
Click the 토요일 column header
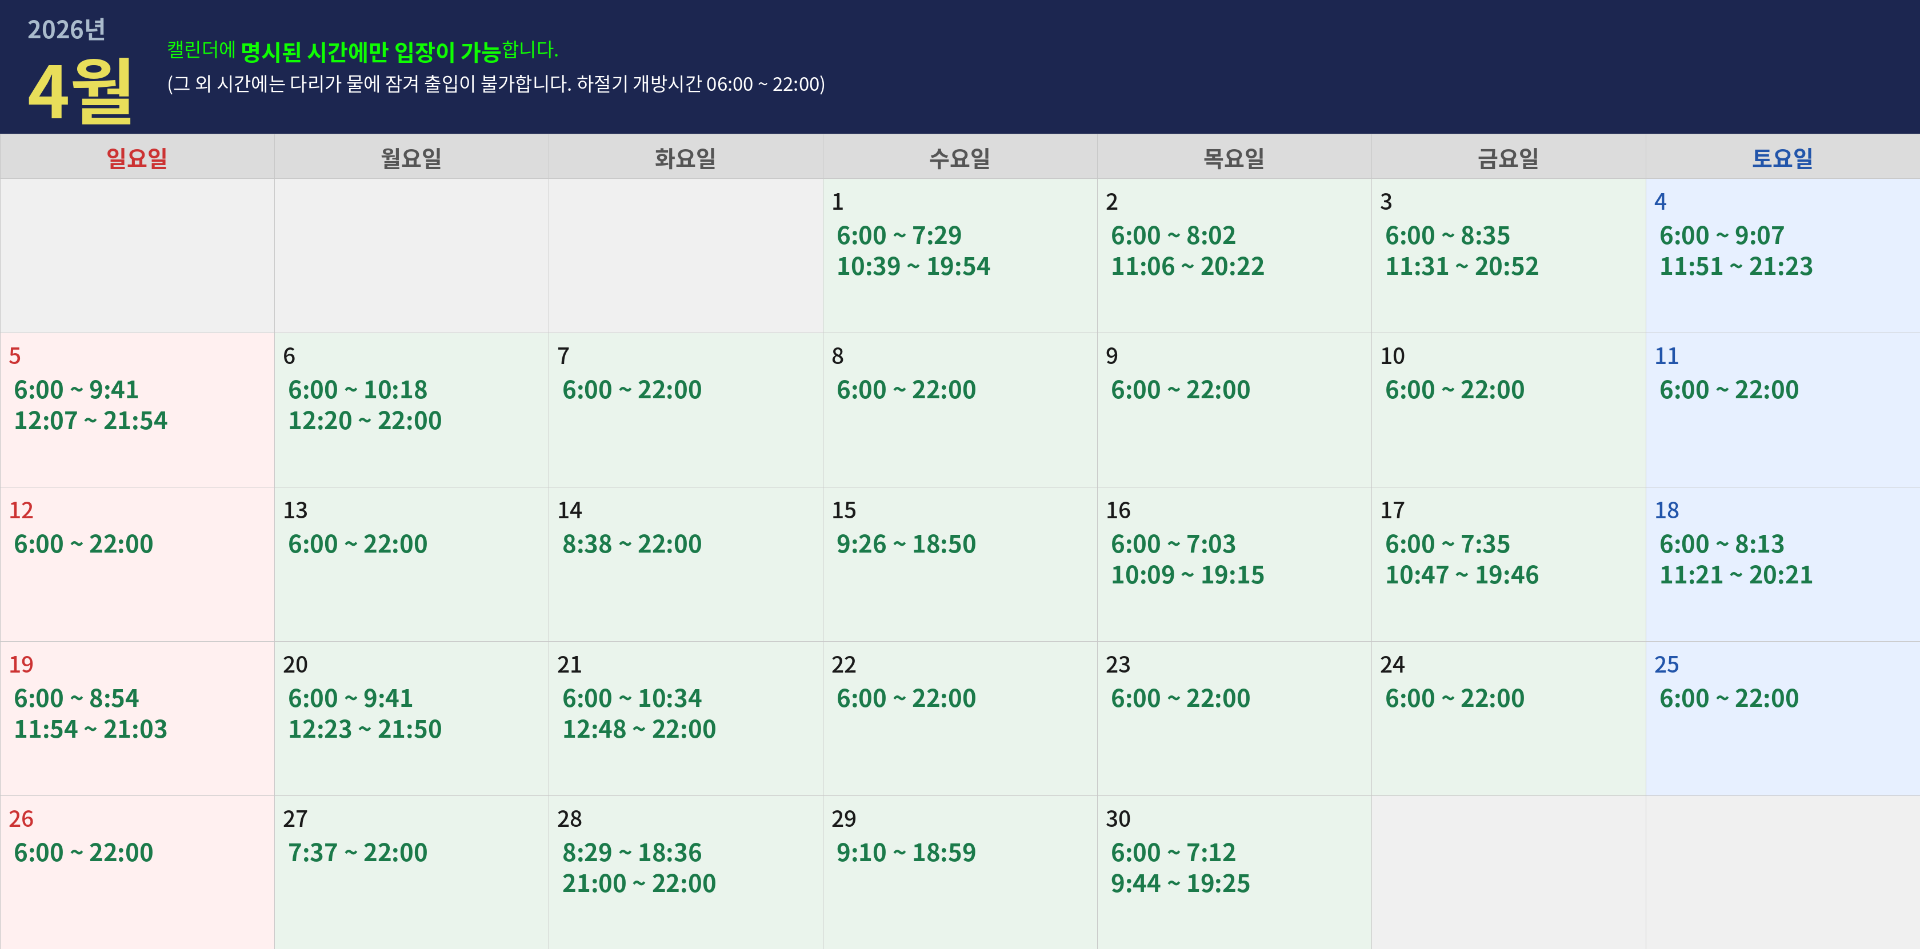coord(1782,158)
